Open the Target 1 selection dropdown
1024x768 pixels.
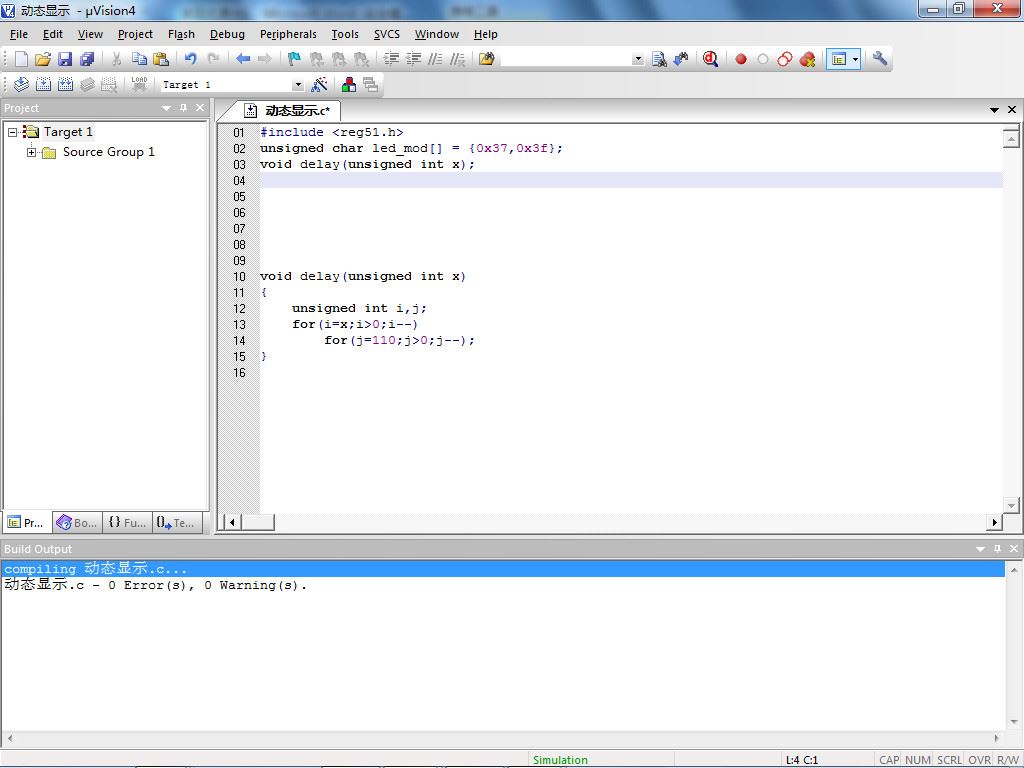[x=297, y=85]
